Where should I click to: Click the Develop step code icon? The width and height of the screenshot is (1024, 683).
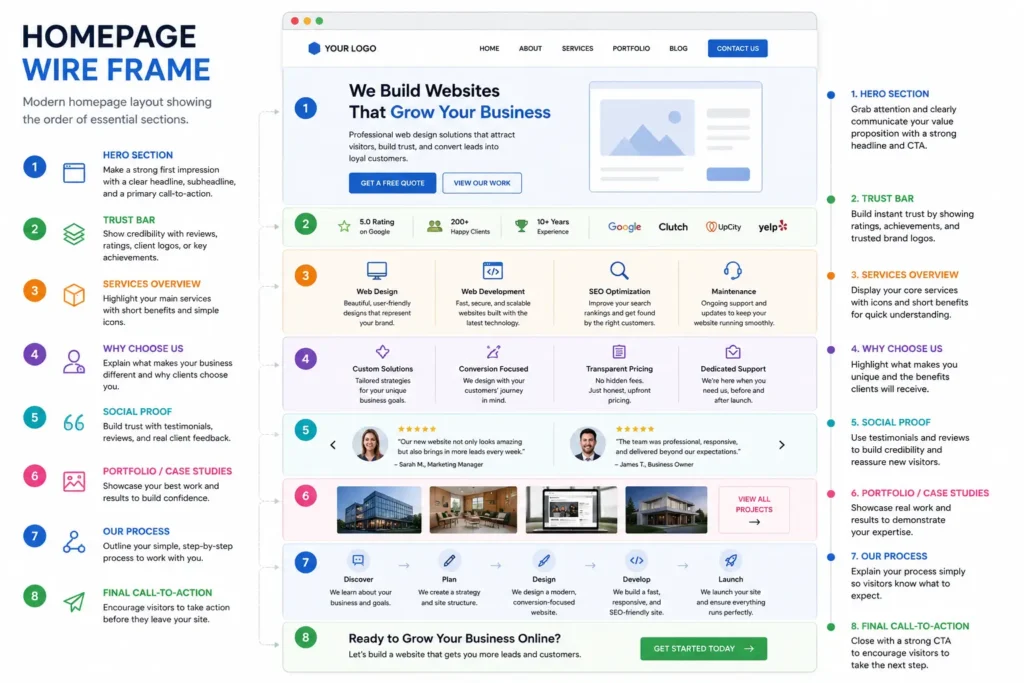[636, 560]
